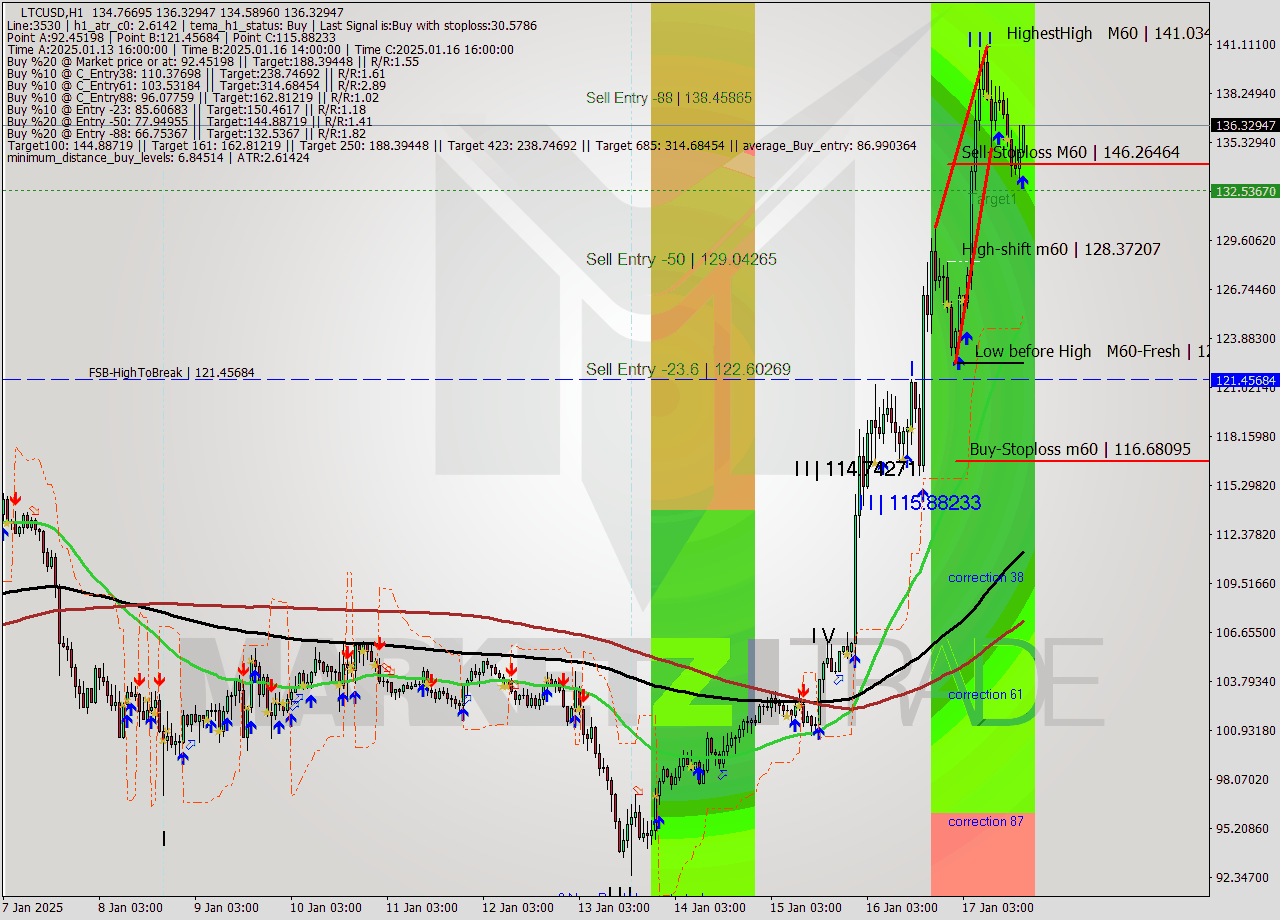
Task: Click the 'correction 87' zone label
Action: pyautogui.click(x=985, y=822)
